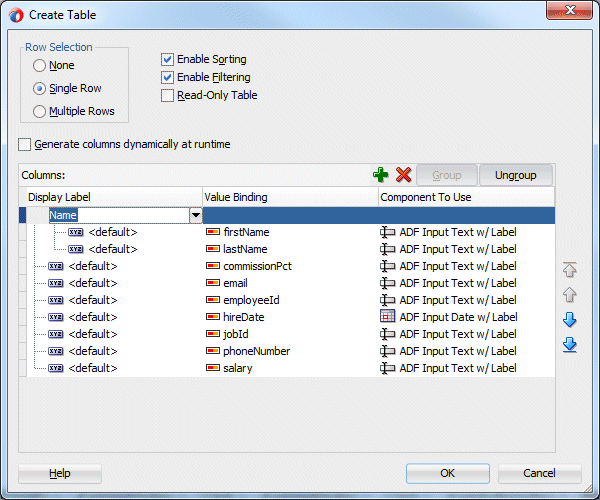Click the jobId attribute binding icon
The image size is (600, 500).
click(x=213, y=334)
